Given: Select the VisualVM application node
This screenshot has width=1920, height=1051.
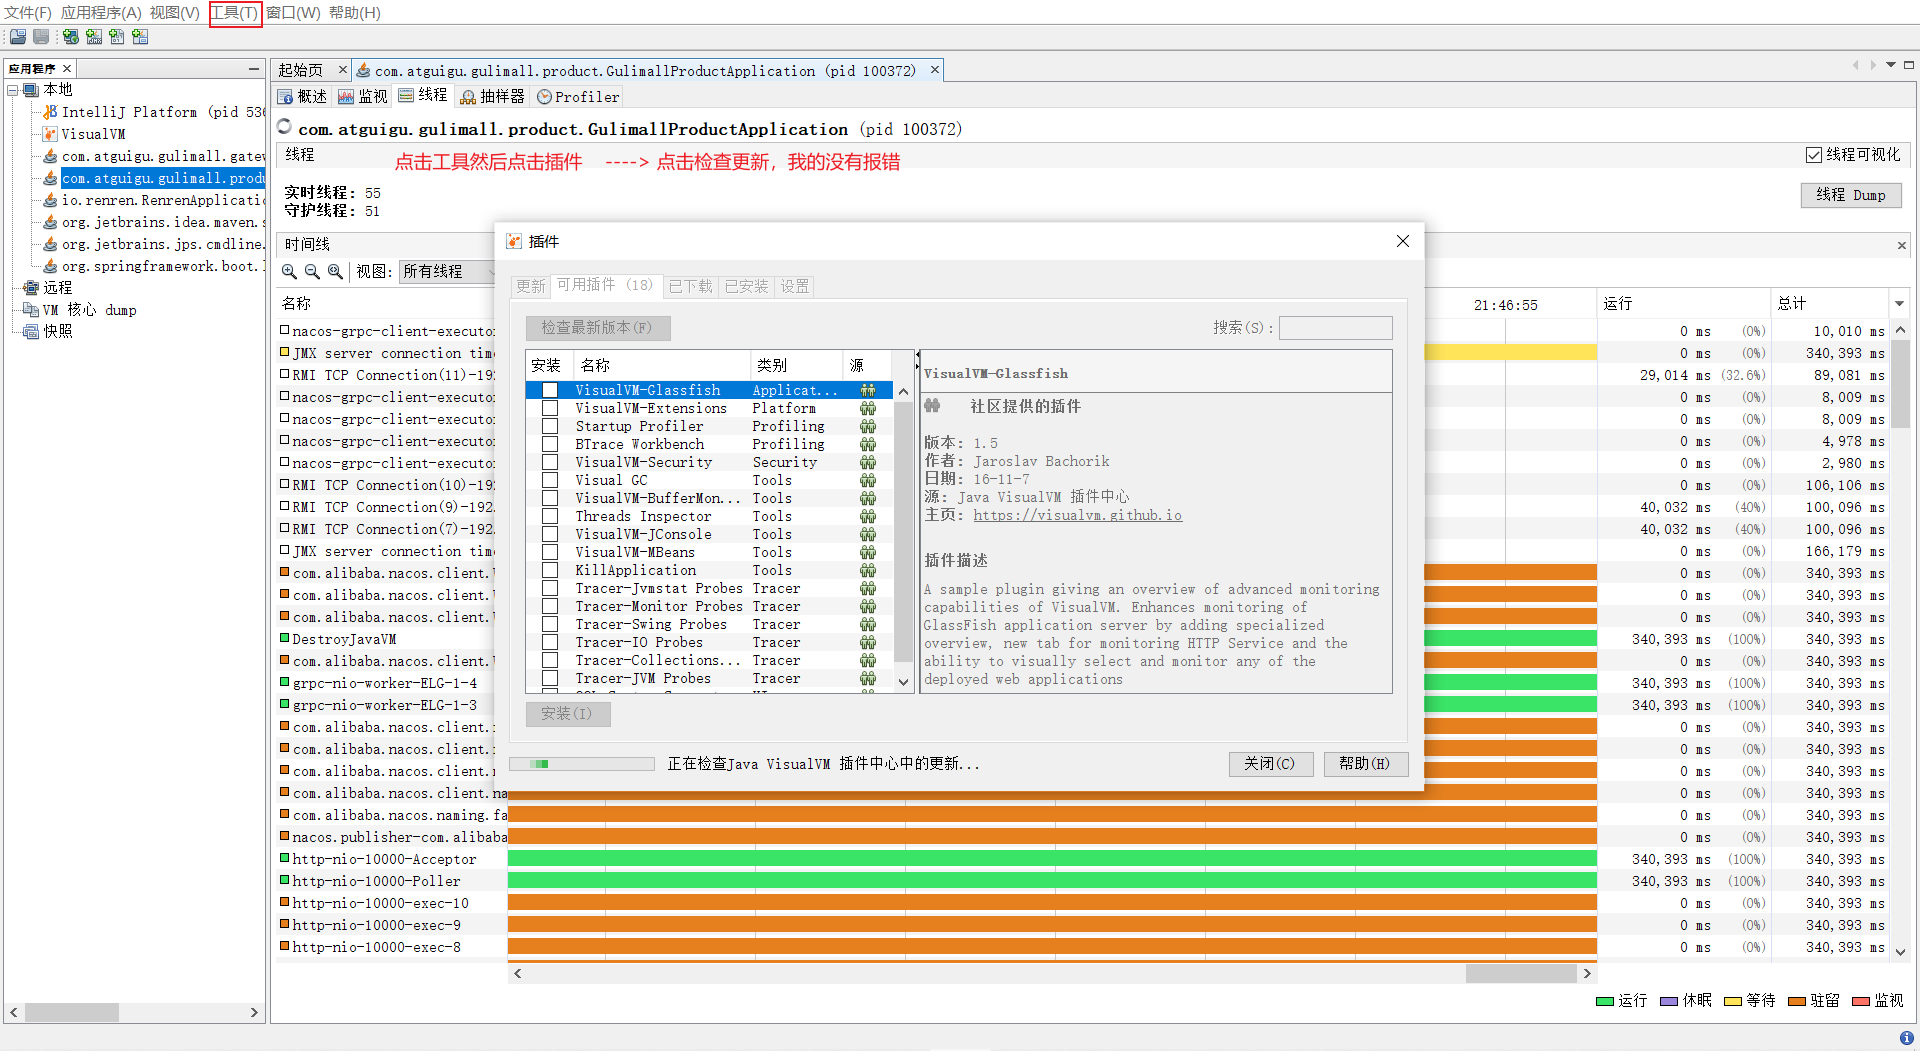Looking at the screenshot, I should click(85, 134).
